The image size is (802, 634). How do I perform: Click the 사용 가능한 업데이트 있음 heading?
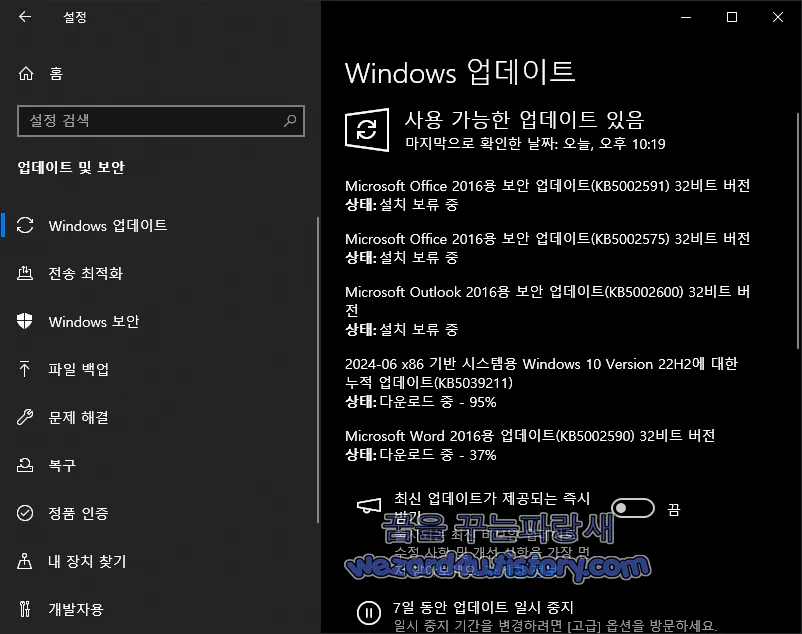pos(524,120)
